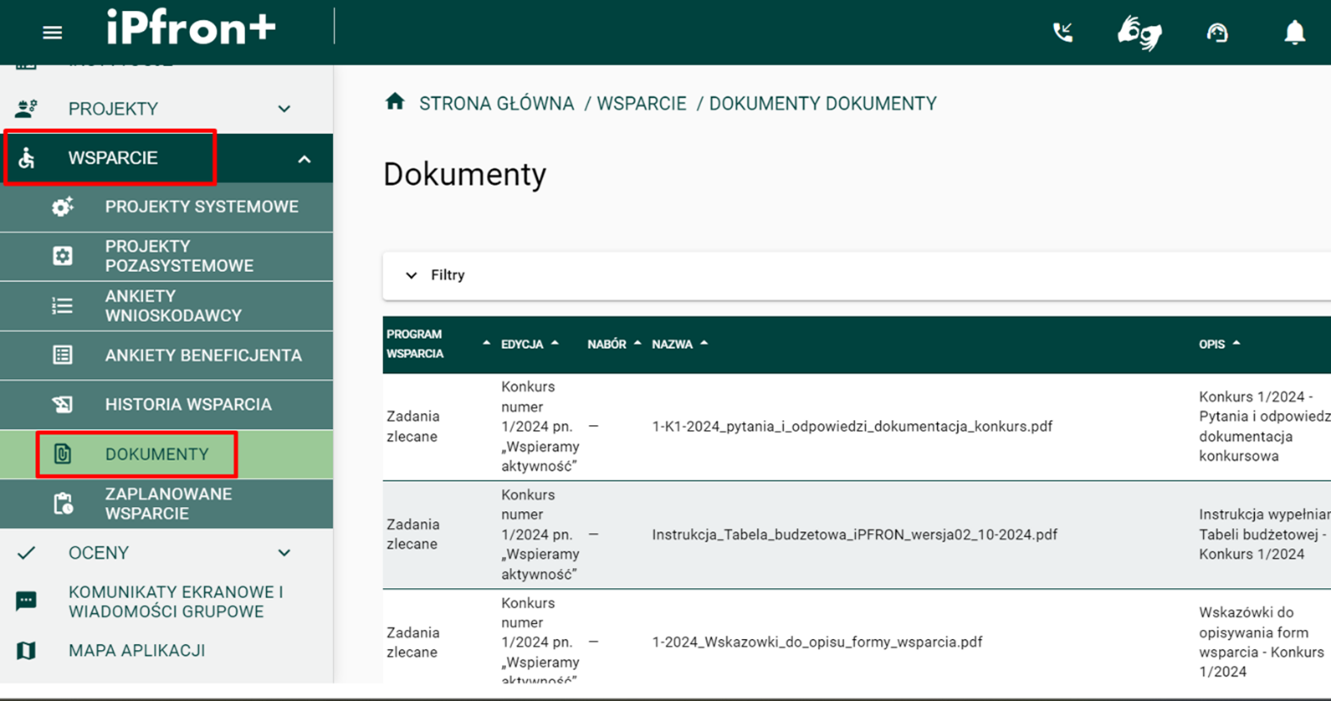Click the Projekty systemowe gear icon
Screen dimensions: 1331x701
point(62,207)
